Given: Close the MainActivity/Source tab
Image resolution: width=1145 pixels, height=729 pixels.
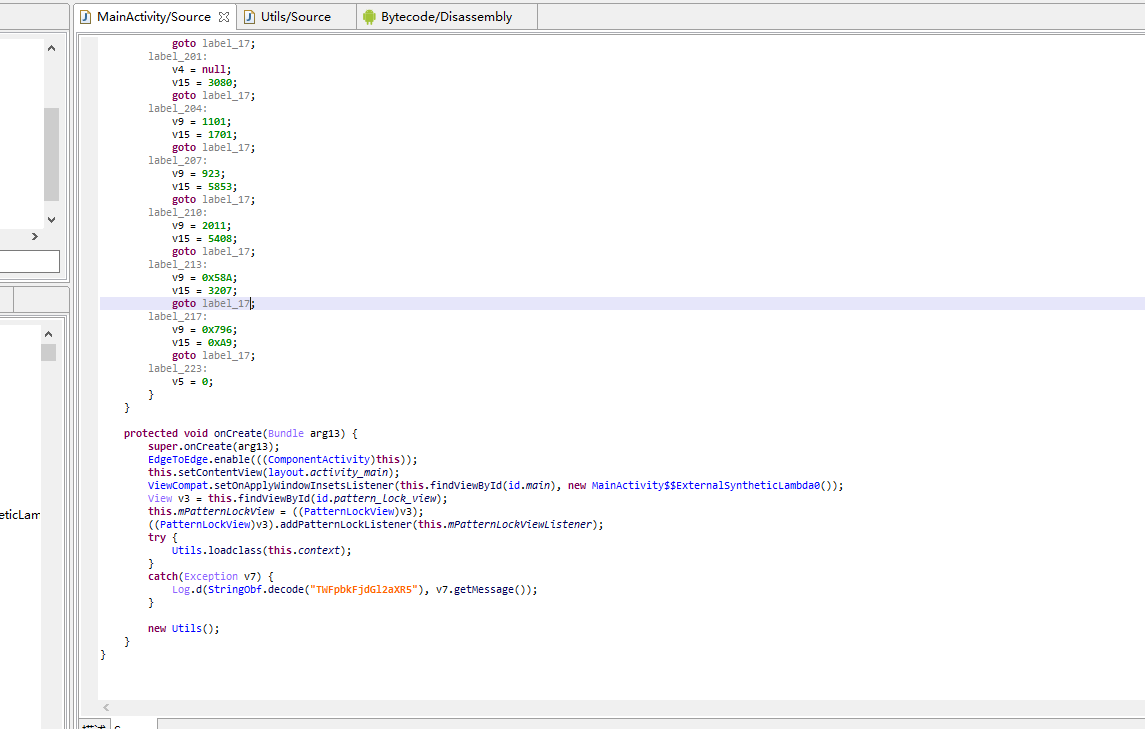Looking at the screenshot, I should pos(224,17).
